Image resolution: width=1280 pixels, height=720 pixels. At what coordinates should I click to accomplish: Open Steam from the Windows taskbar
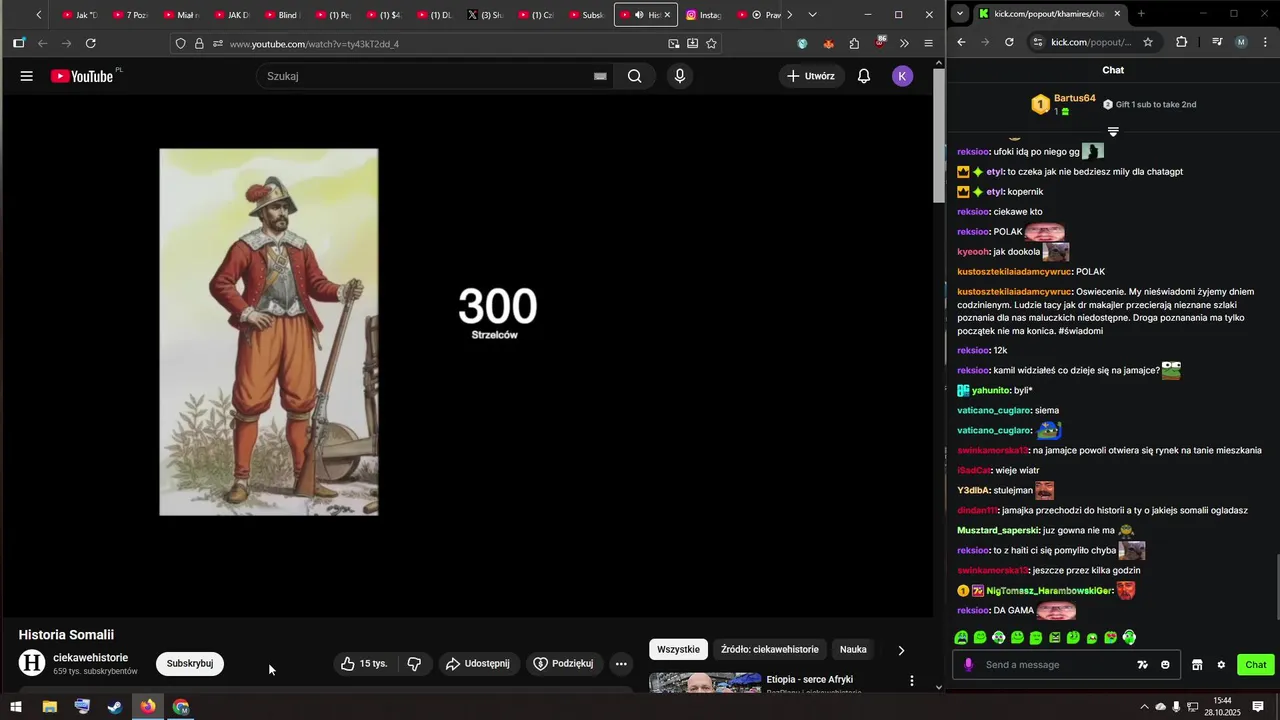point(115,707)
